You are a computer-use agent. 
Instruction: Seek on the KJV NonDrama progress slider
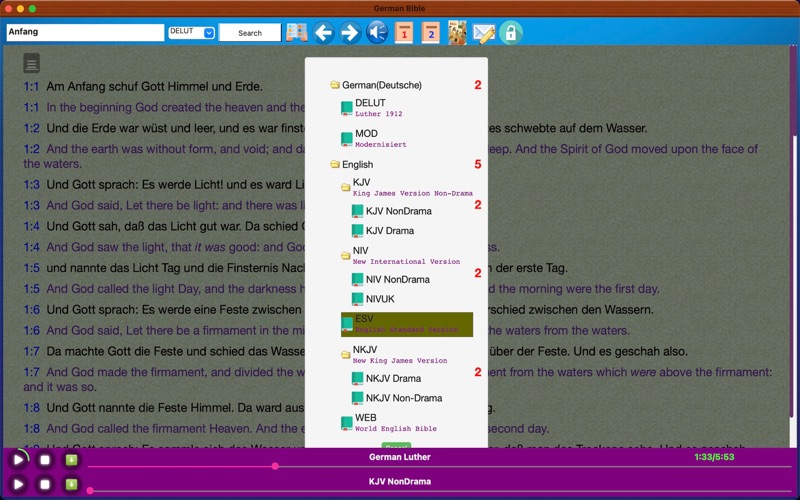pos(439,491)
